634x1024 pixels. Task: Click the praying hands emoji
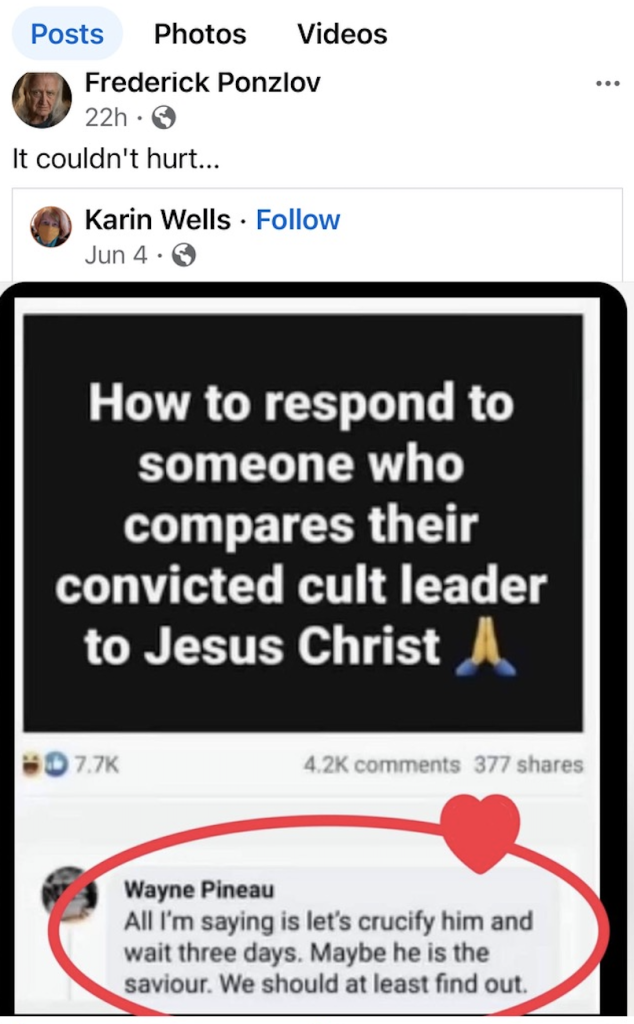coord(485,647)
